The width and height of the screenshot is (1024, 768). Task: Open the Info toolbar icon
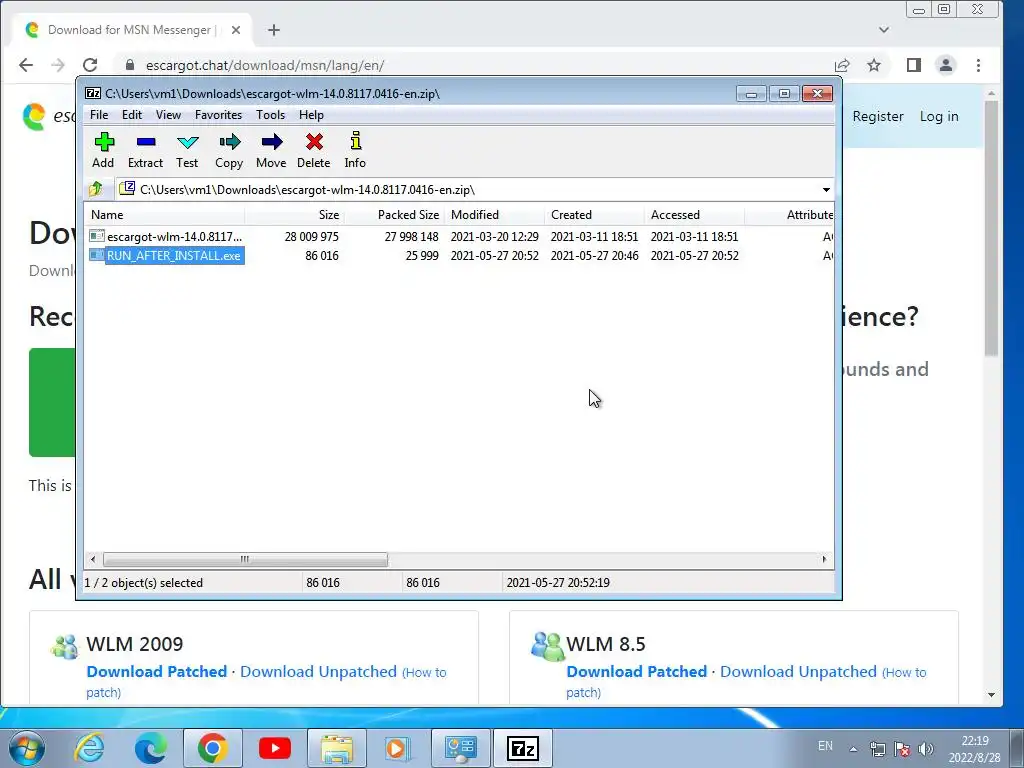pos(355,150)
